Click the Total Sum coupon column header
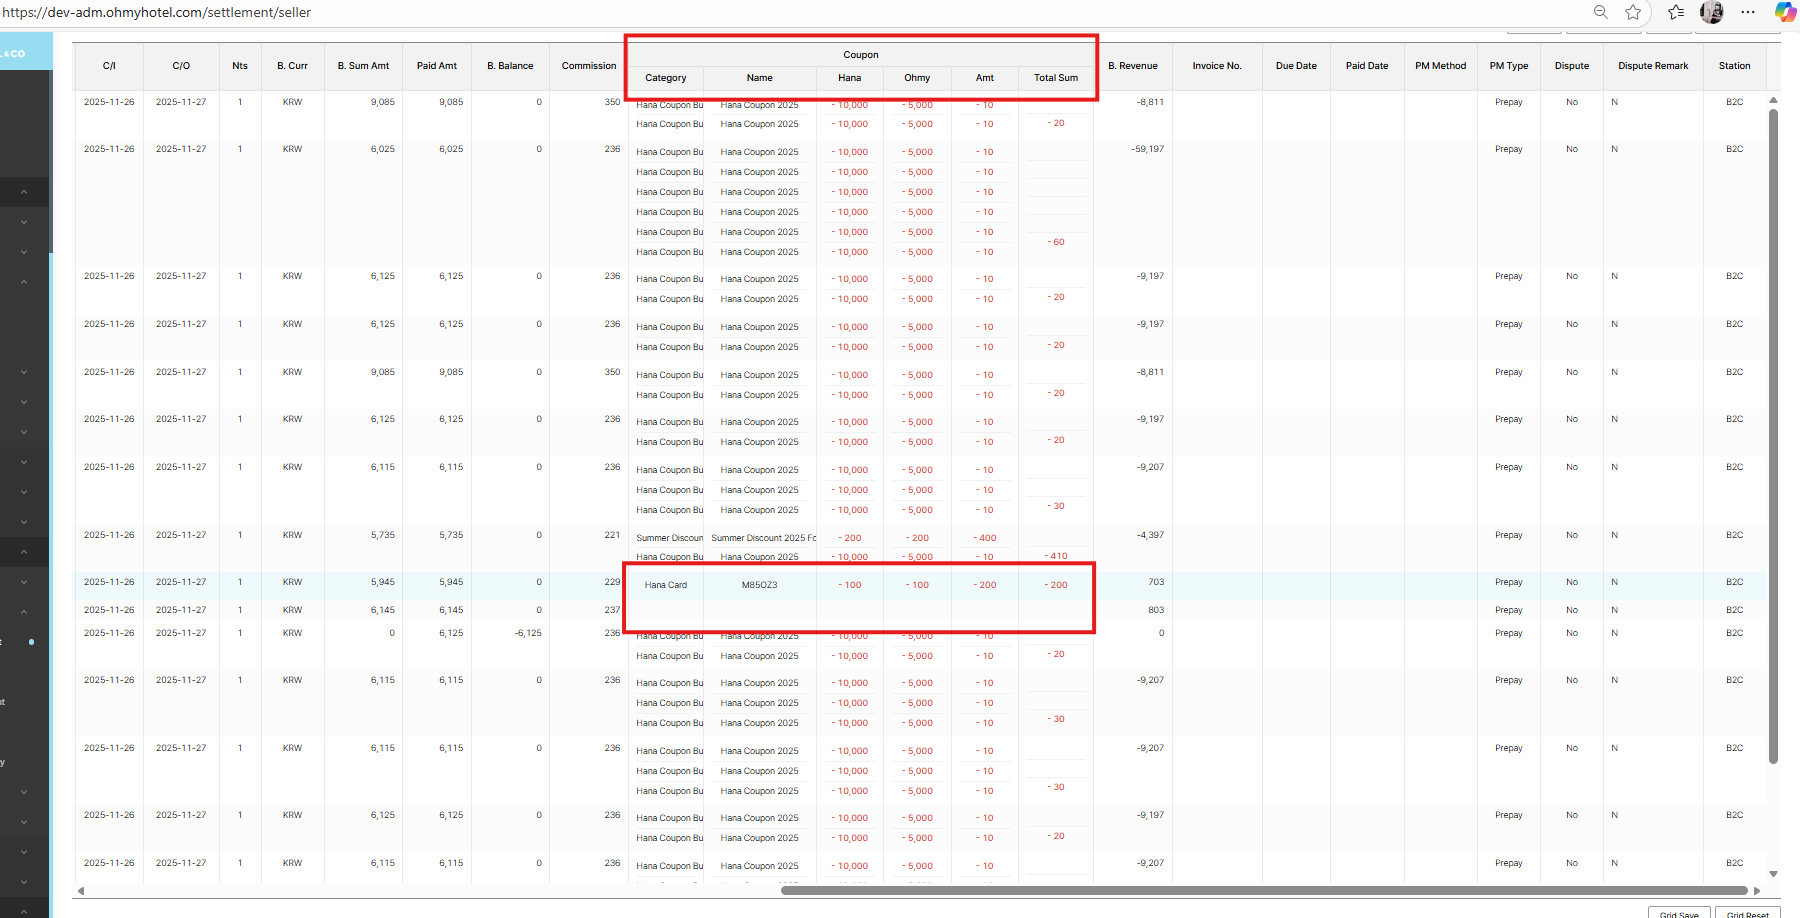This screenshot has width=1800, height=918. click(x=1055, y=78)
